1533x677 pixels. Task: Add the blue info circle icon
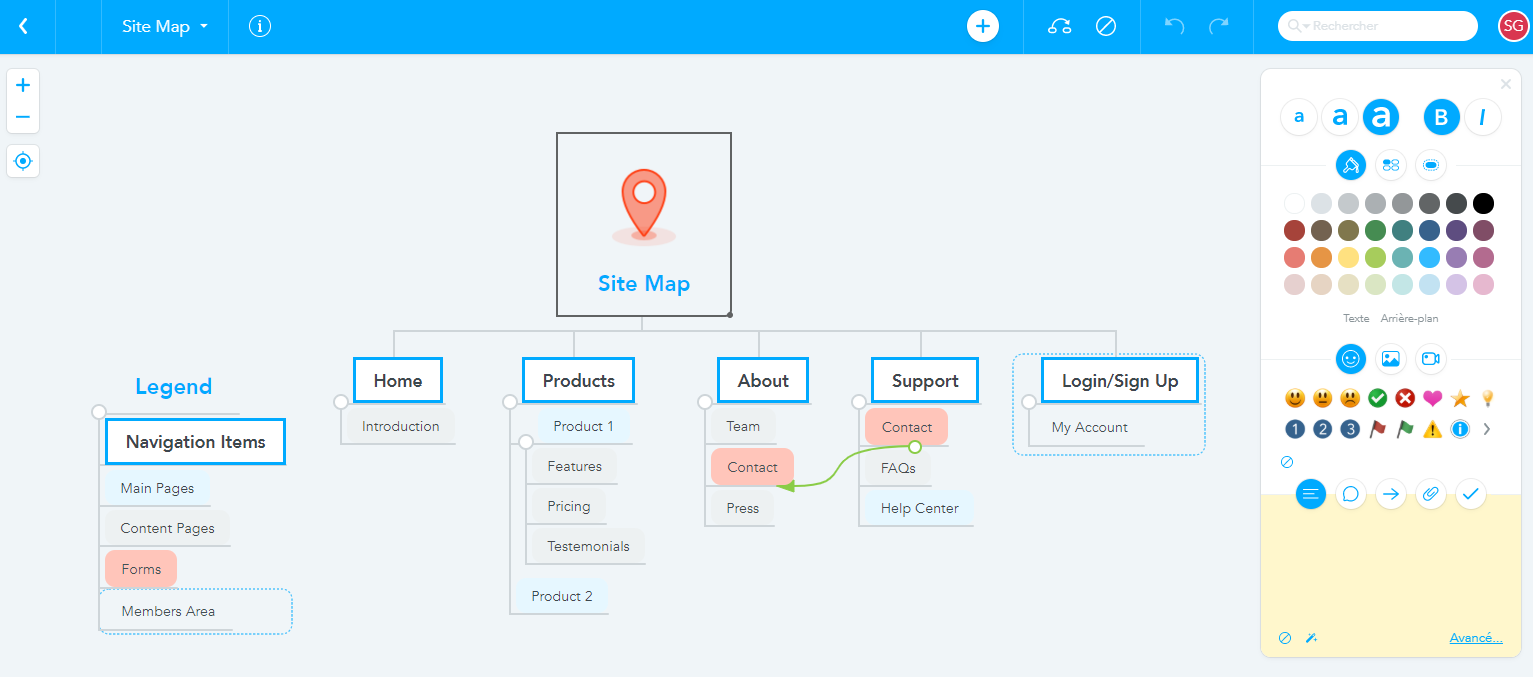[x=1460, y=429]
